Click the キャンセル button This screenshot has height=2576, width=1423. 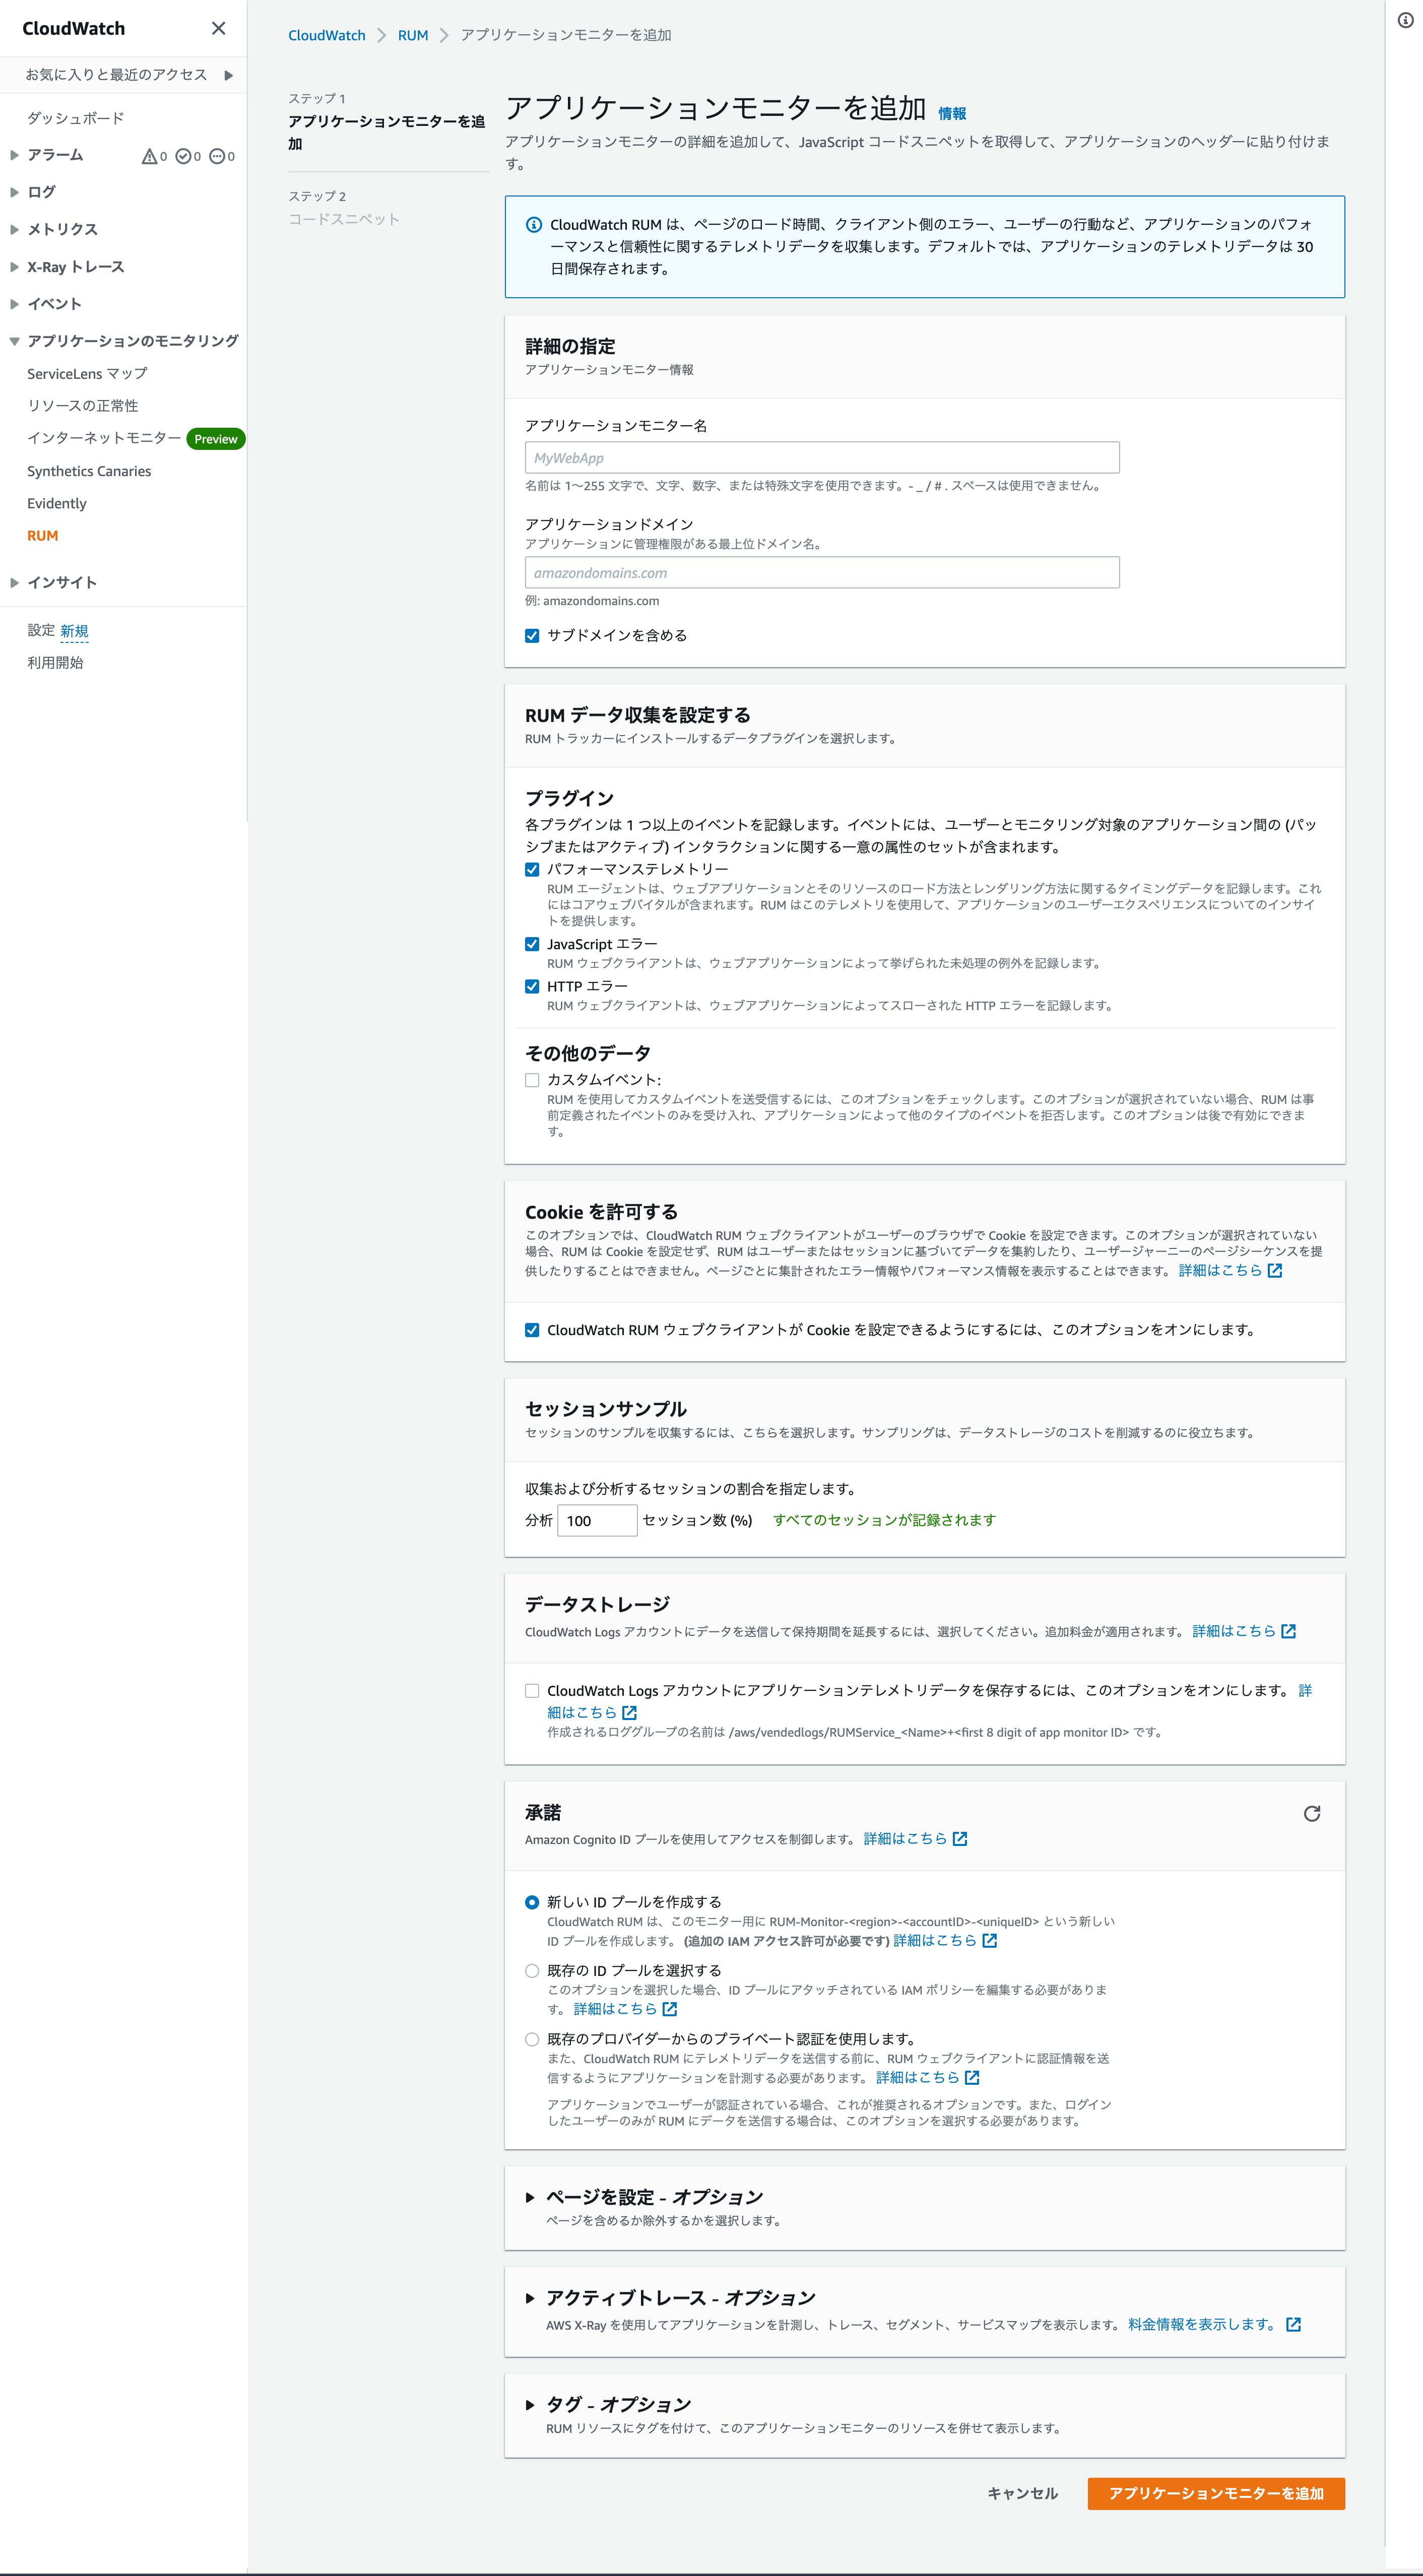click(x=1022, y=2493)
